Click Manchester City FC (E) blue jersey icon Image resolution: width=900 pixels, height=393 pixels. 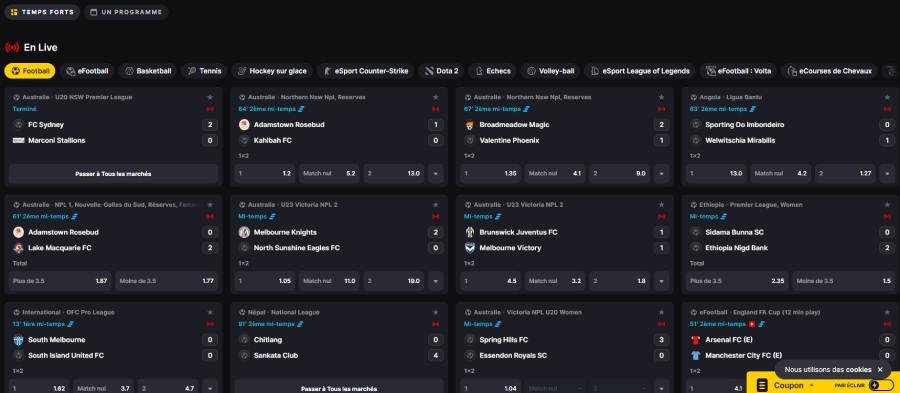tap(696, 355)
